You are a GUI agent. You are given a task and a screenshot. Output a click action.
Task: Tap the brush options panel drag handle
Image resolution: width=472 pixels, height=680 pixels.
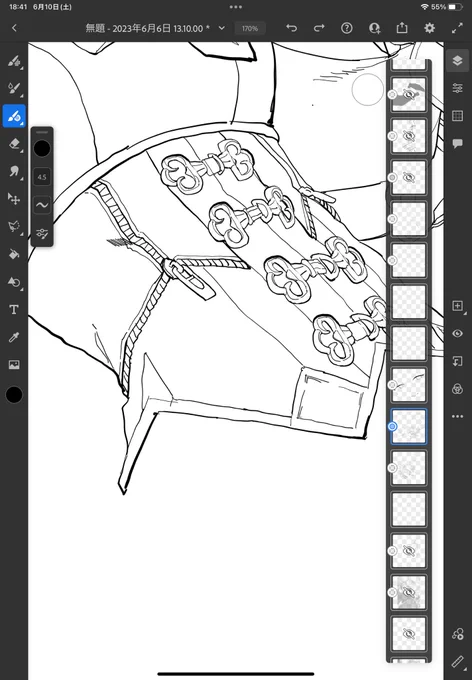tap(42, 132)
